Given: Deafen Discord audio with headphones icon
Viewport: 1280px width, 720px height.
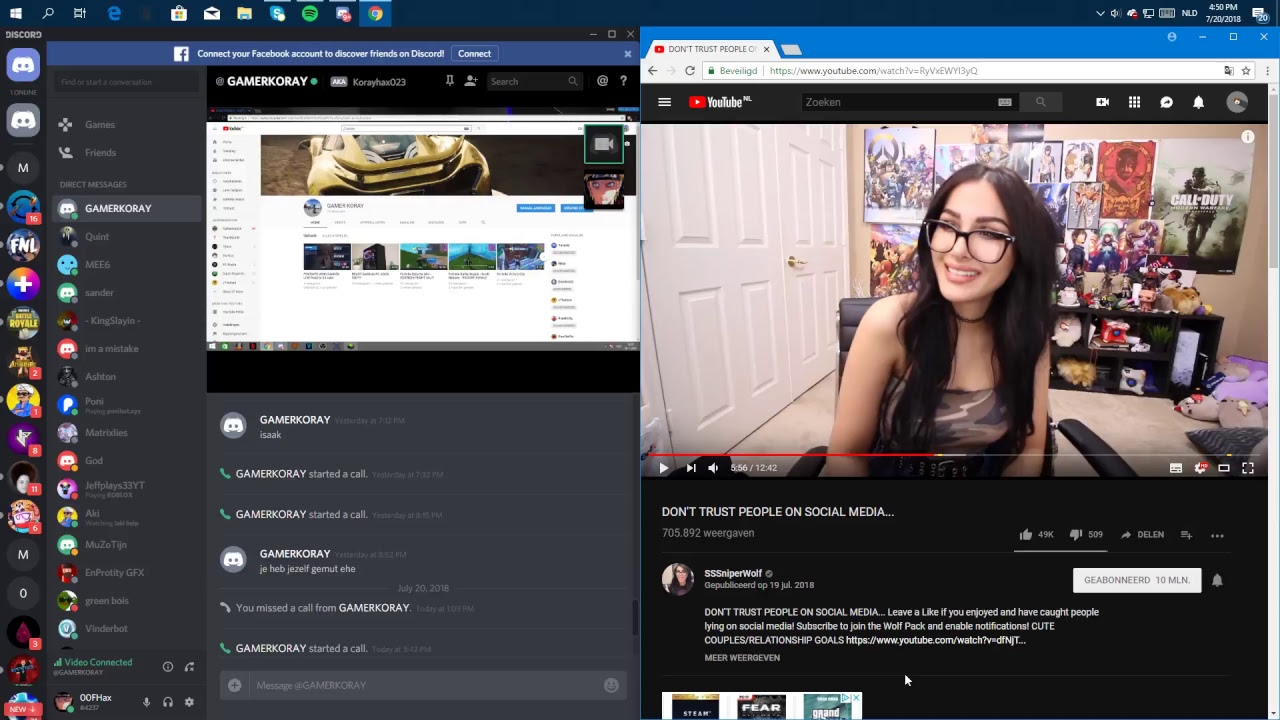Looking at the screenshot, I should [x=168, y=702].
